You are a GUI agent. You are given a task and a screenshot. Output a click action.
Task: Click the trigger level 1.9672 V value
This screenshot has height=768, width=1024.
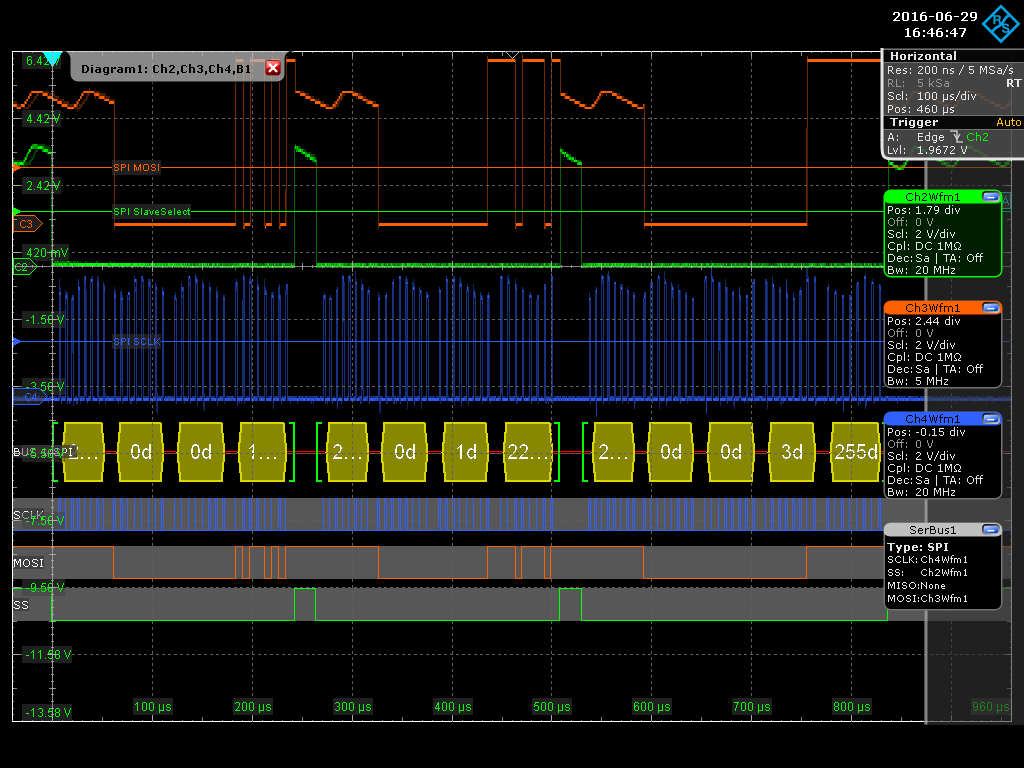click(942, 150)
